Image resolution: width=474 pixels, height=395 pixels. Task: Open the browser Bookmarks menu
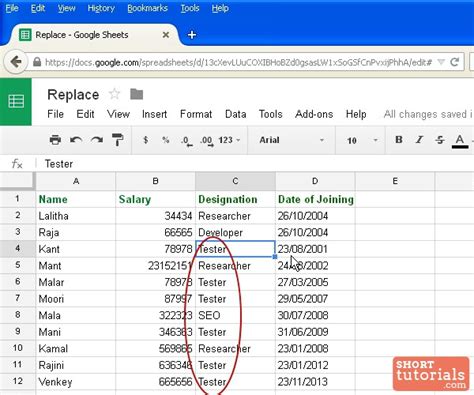point(147,8)
